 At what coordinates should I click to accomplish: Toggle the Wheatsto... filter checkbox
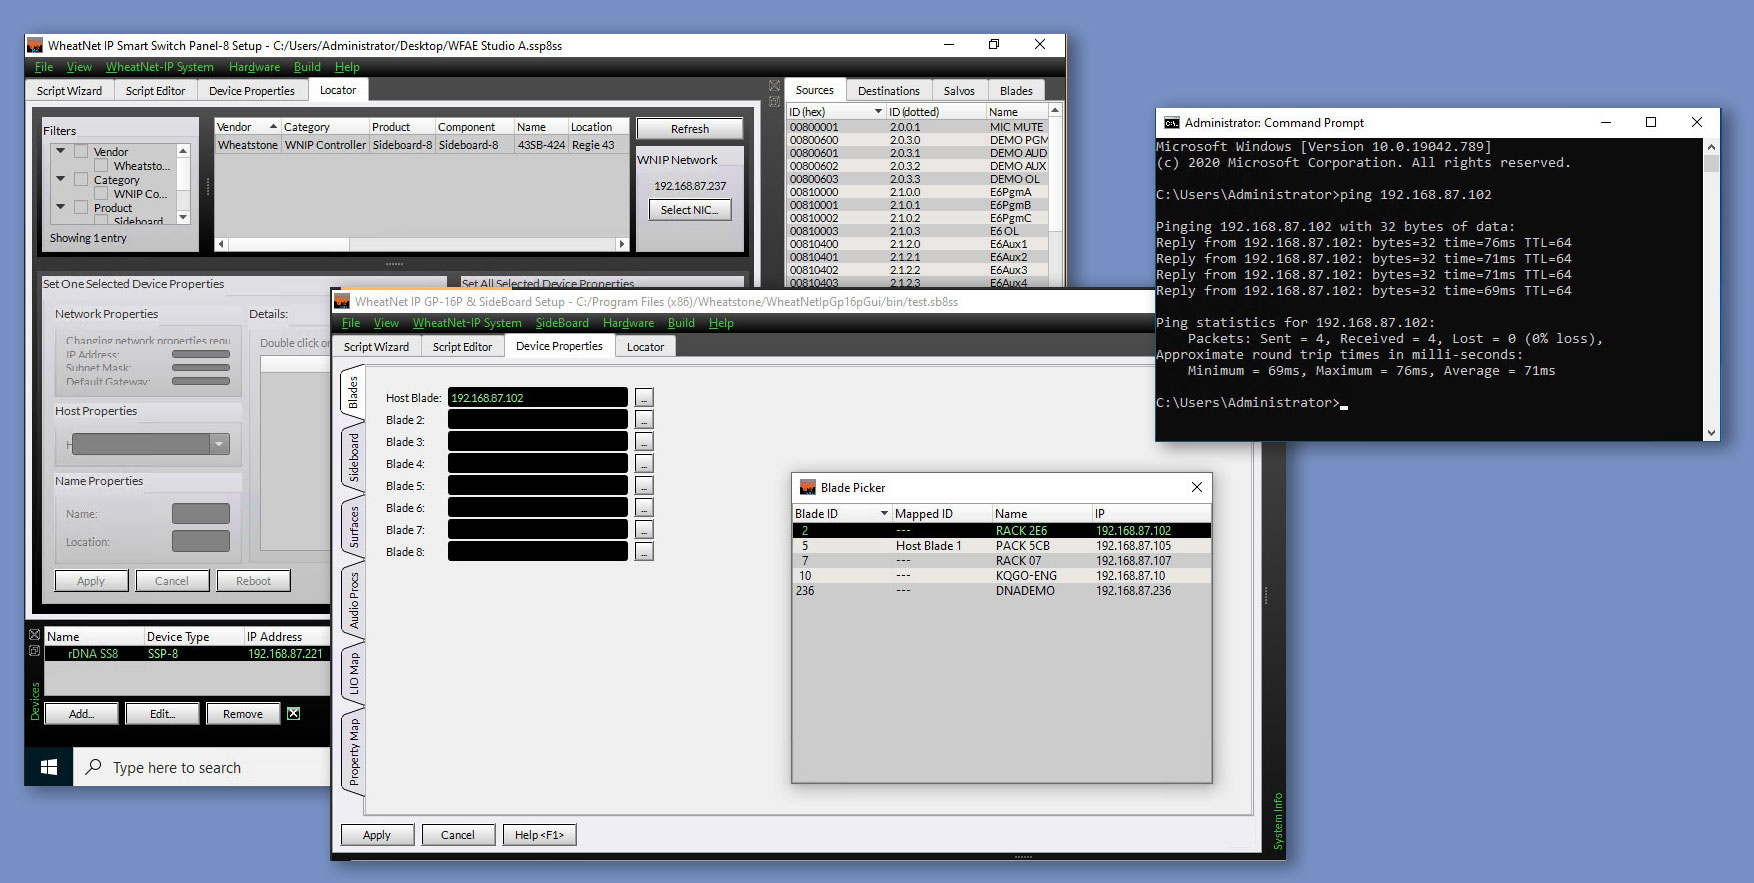(x=101, y=165)
